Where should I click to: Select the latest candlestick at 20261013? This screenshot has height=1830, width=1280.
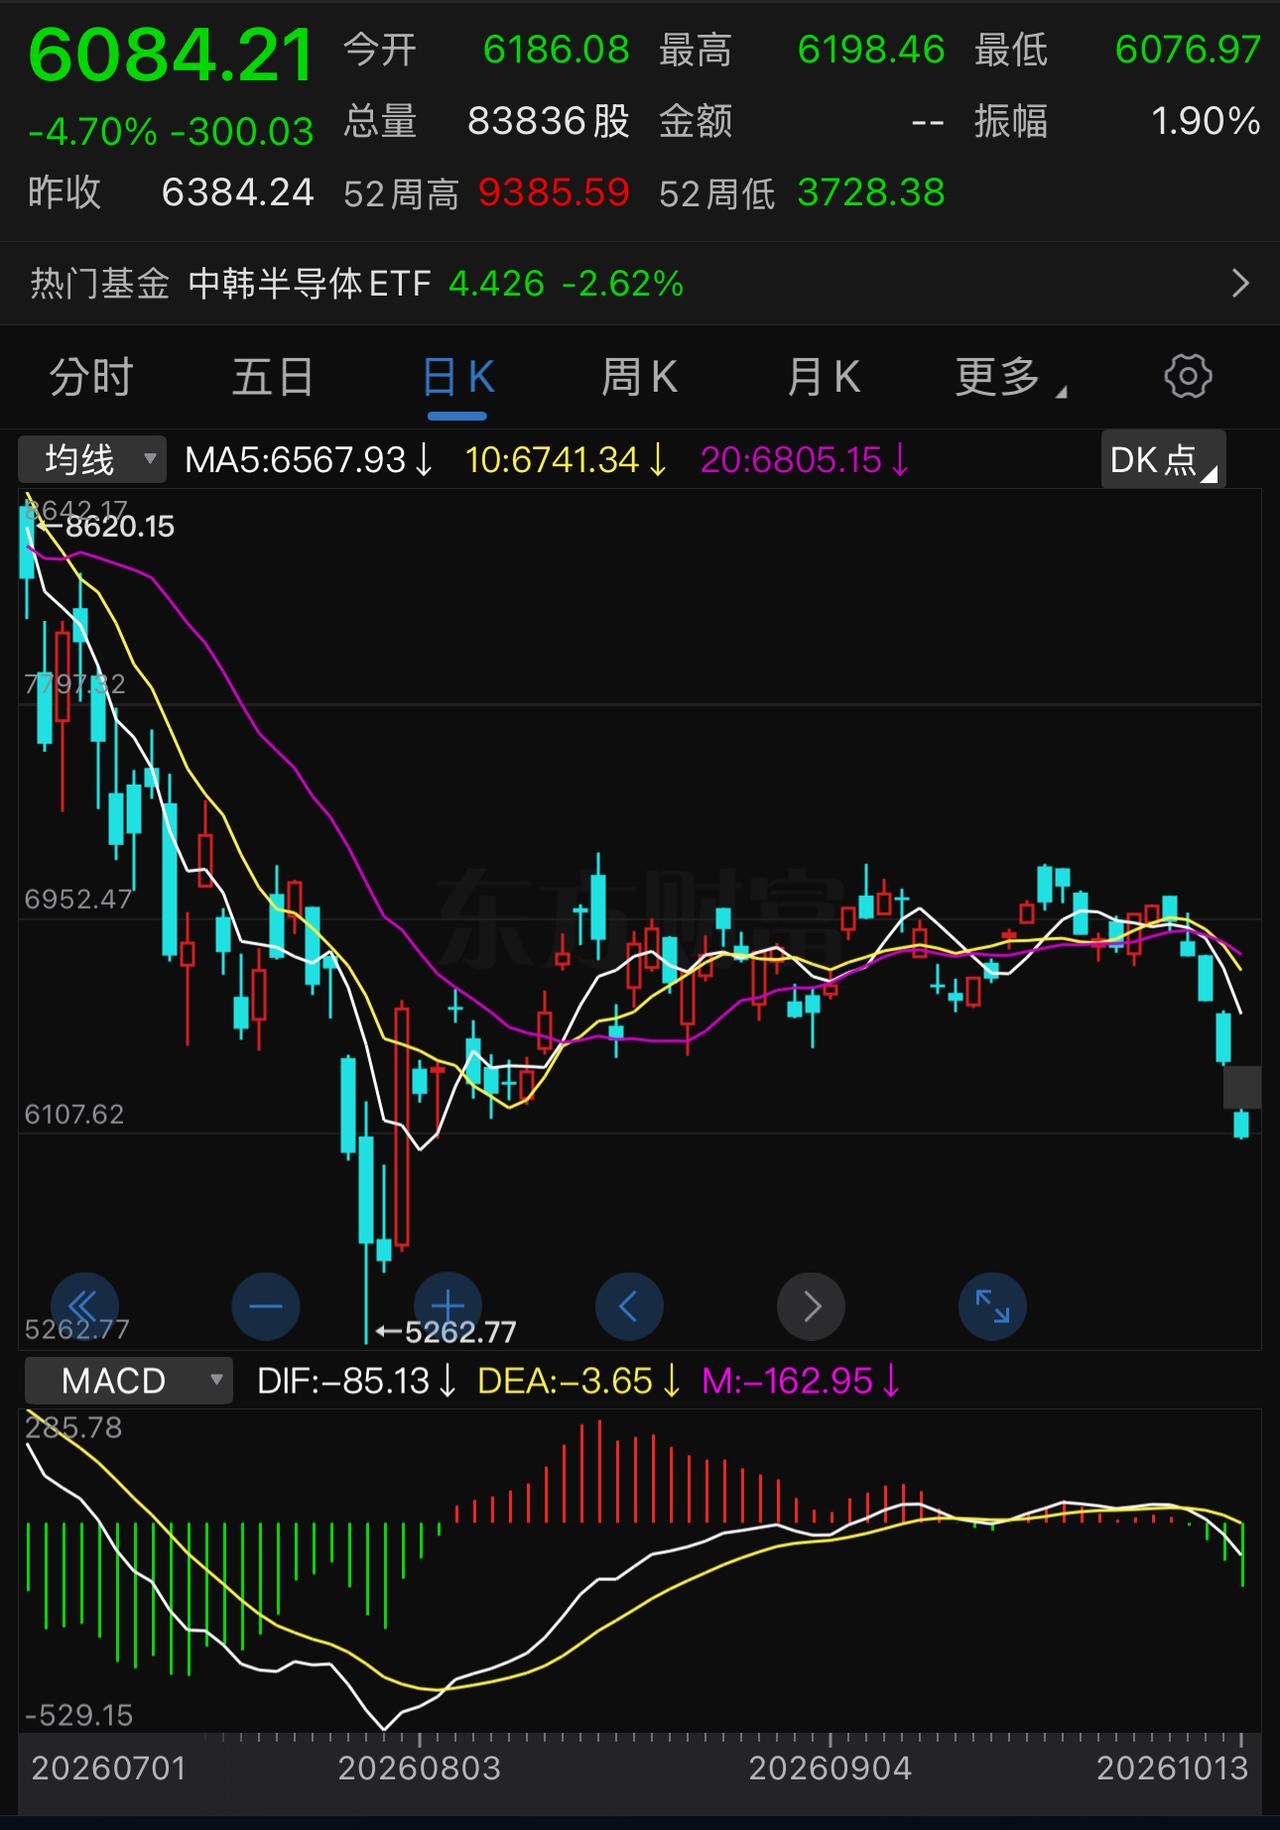(x=1242, y=1124)
